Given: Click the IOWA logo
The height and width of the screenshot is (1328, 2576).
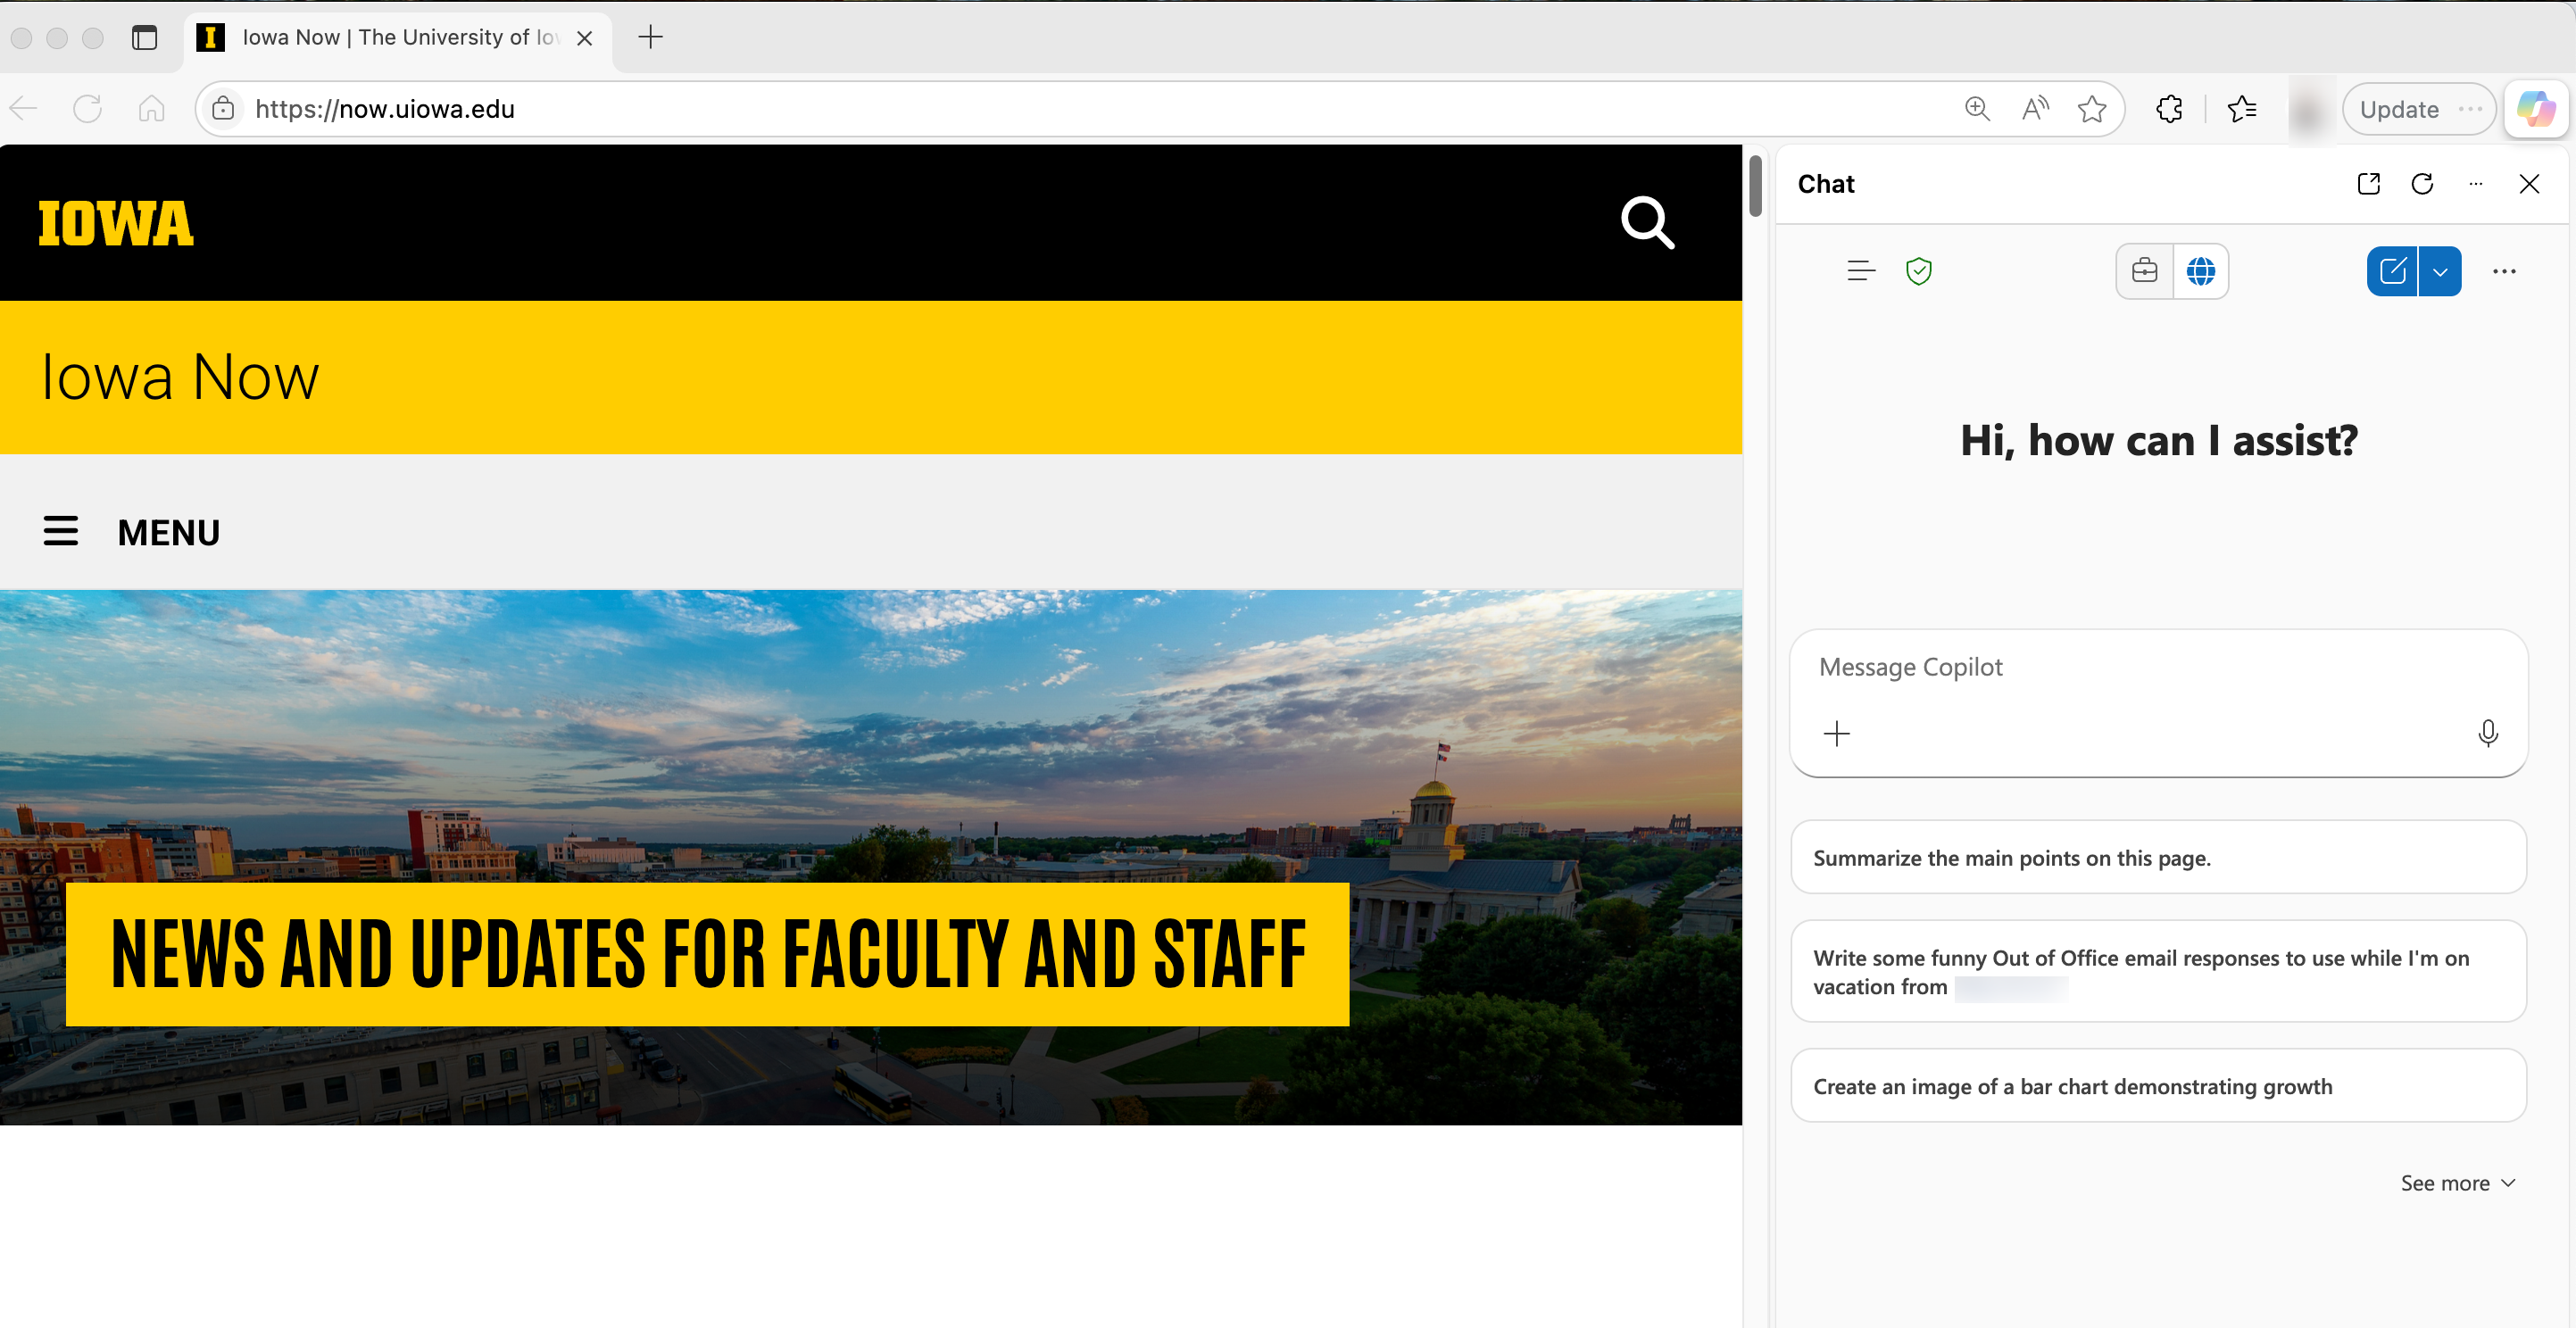Looking at the screenshot, I should tap(115, 222).
